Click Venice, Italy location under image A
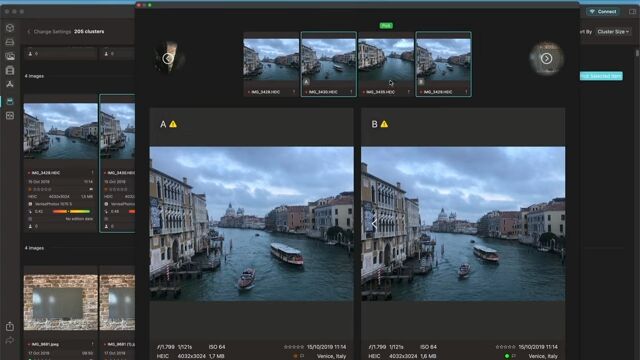The width and height of the screenshot is (640, 360). click(x=331, y=356)
